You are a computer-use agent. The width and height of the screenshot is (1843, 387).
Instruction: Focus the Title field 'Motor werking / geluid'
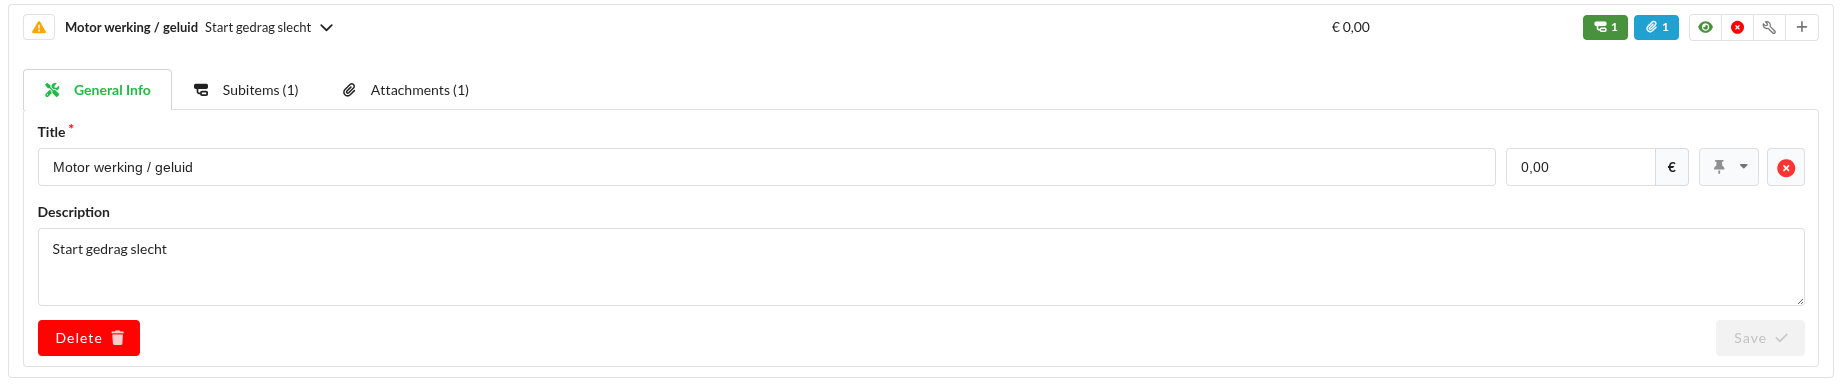point(767,167)
